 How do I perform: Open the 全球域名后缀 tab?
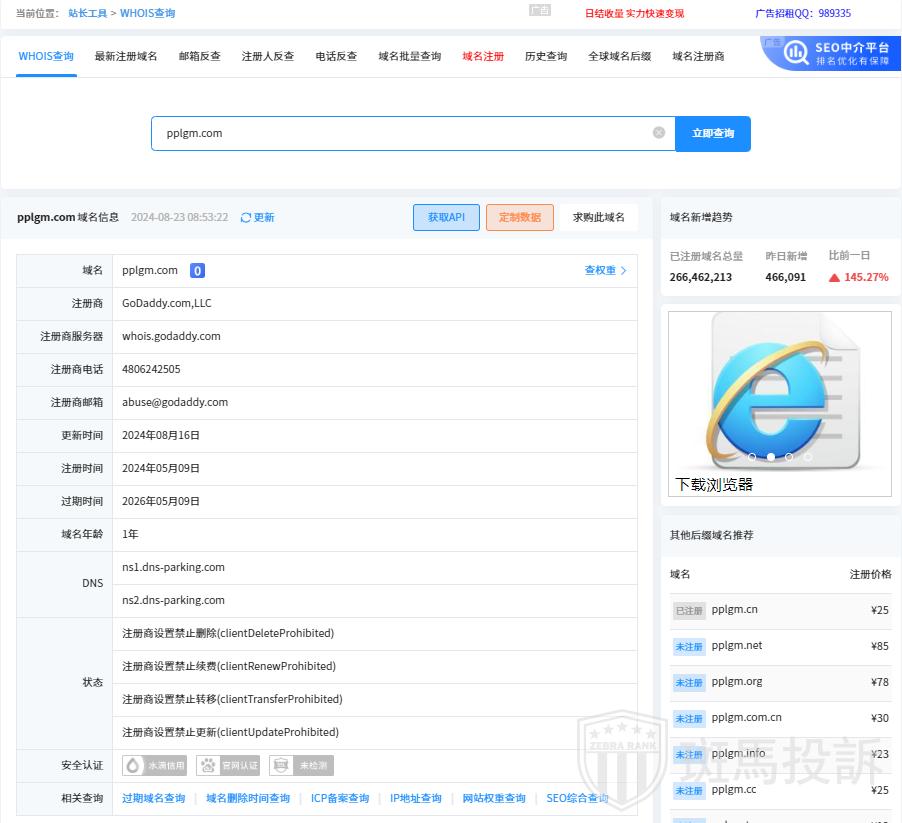coord(619,57)
